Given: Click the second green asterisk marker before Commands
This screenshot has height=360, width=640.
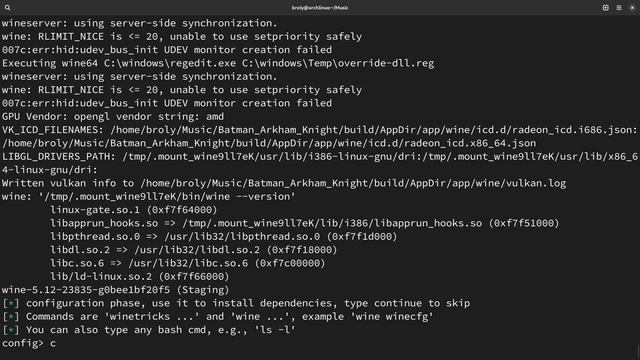Looking at the screenshot, I should coord(11,317).
